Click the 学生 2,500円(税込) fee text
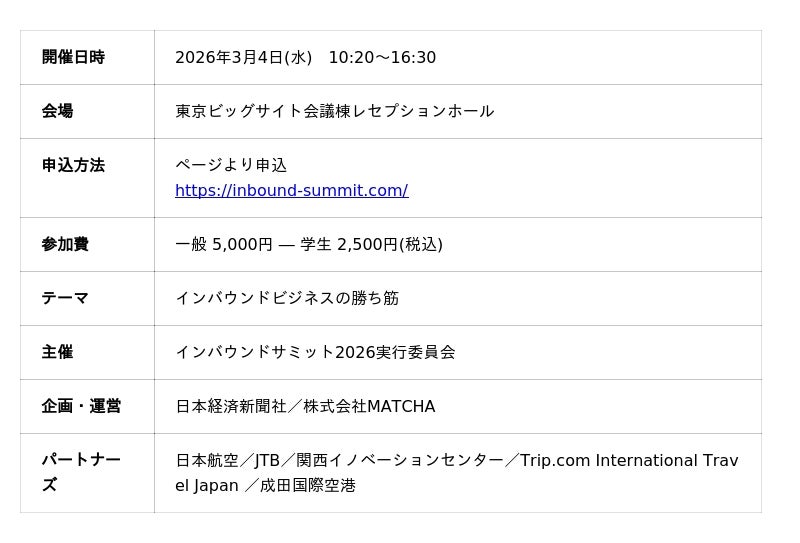800x543 pixels. click(371, 244)
